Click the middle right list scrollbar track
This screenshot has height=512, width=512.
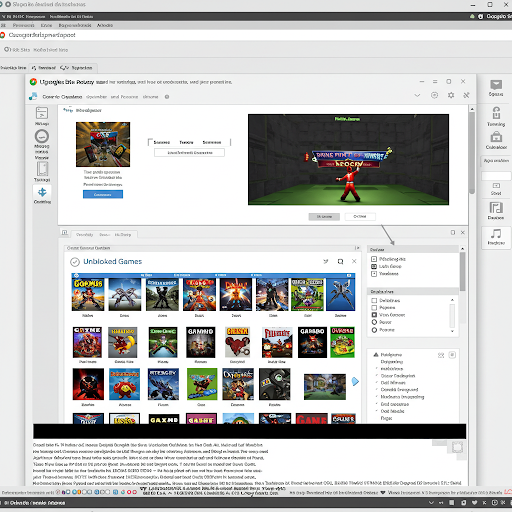(452, 315)
